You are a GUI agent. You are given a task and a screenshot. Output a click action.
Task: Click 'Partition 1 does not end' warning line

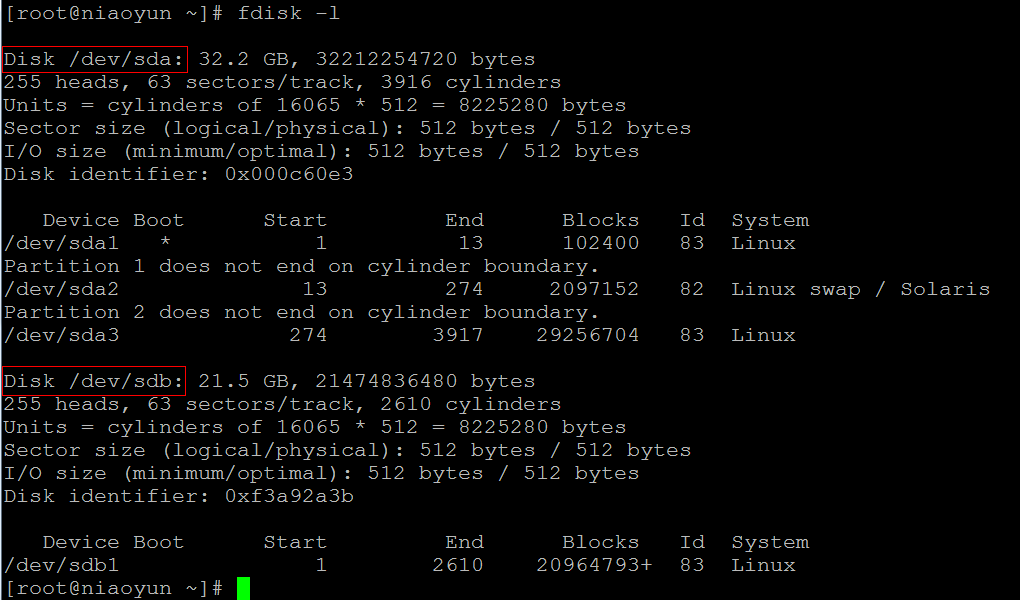pos(301,266)
